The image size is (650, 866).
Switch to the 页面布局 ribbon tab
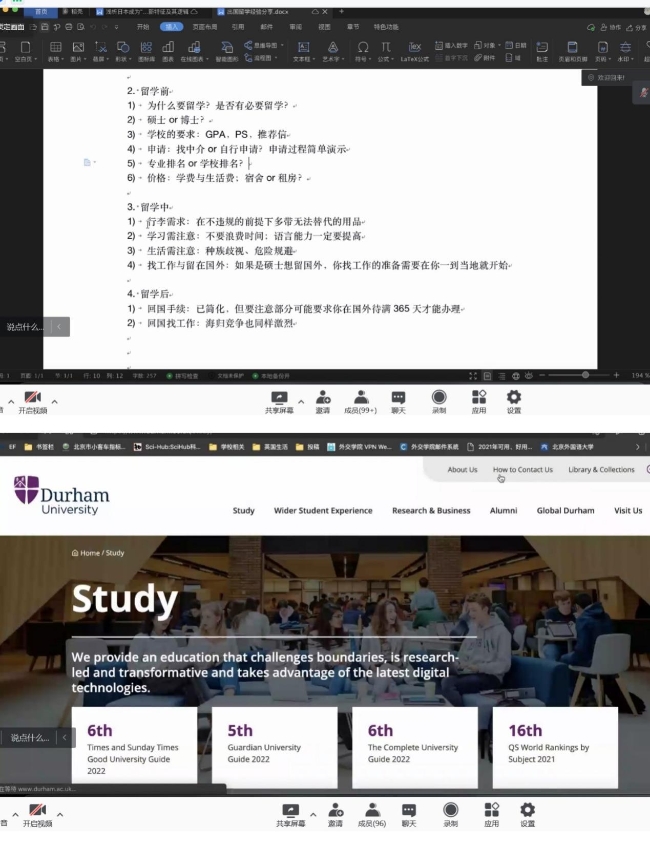coord(203,27)
